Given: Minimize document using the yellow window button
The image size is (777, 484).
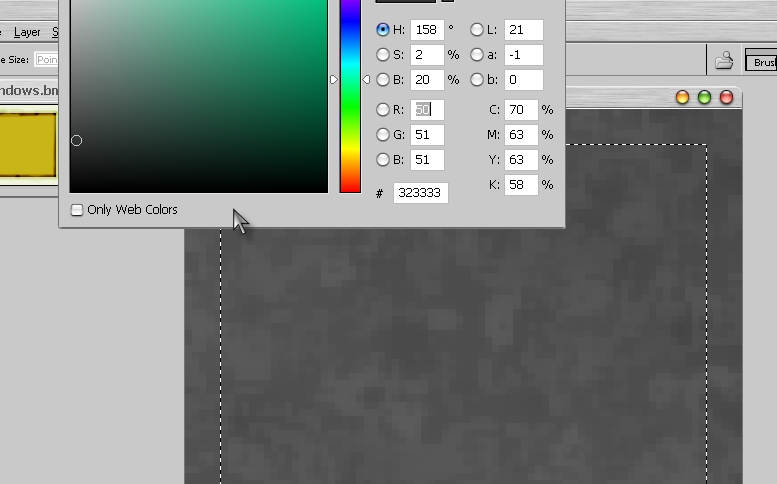Looking at the screenshot, I should pyautogui.click(x=682, y=97).
